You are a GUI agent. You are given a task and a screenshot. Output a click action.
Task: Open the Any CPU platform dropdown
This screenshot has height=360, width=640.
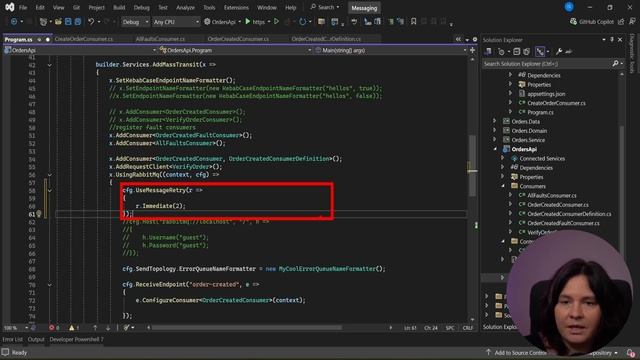pos(176,22)
